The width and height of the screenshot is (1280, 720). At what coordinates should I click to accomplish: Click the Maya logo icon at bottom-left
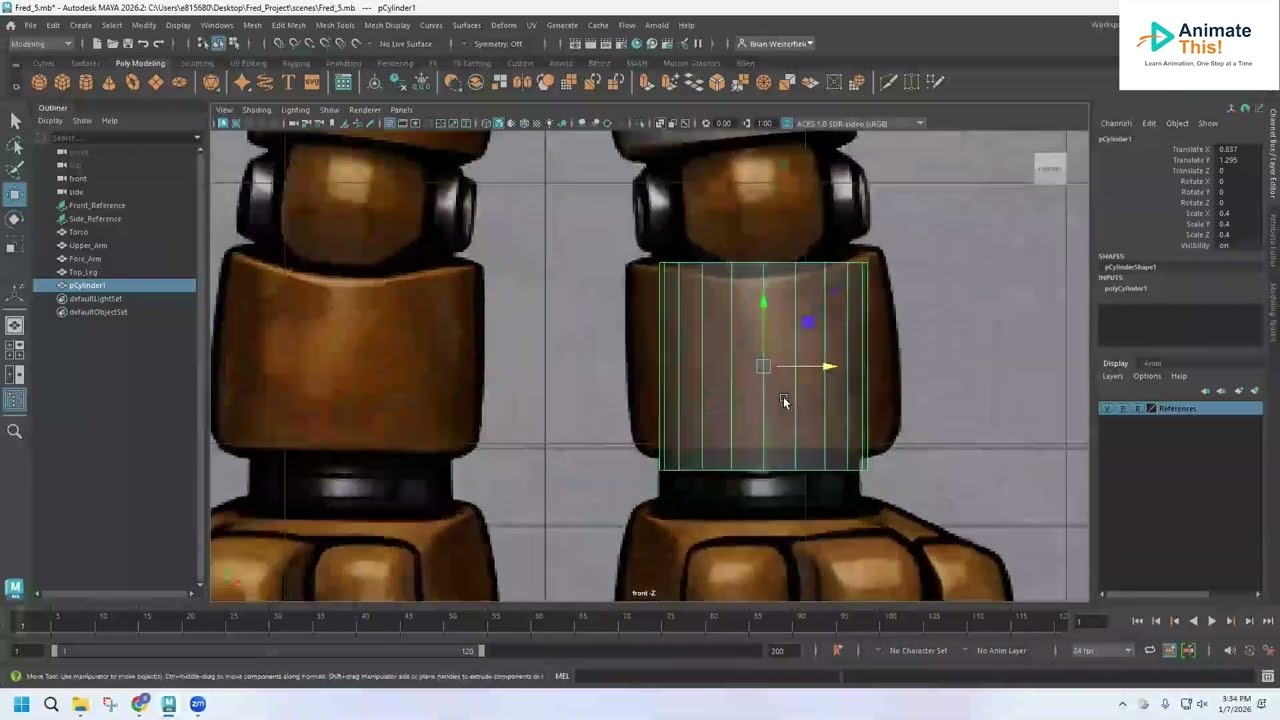point(14,588)
